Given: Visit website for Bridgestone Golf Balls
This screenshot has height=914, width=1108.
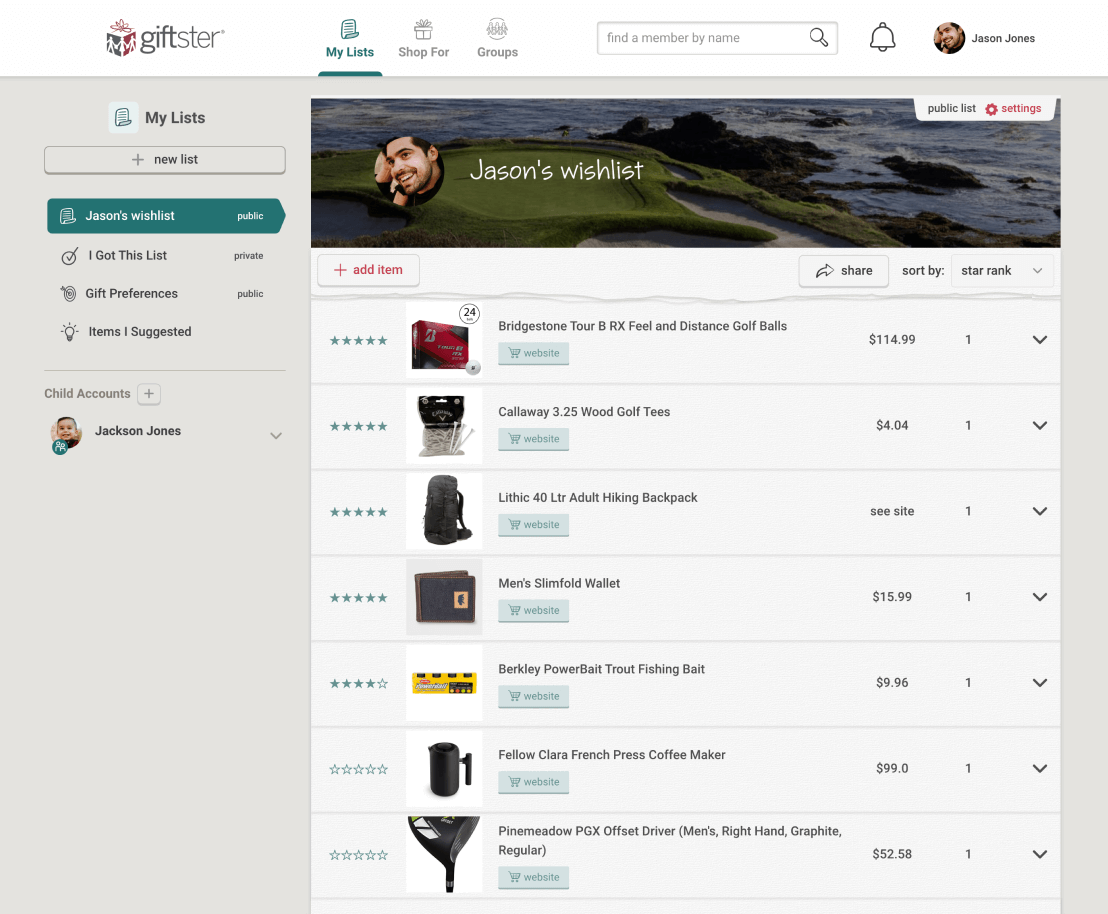Looking at the screenshot, I should [x=534, y=353].
